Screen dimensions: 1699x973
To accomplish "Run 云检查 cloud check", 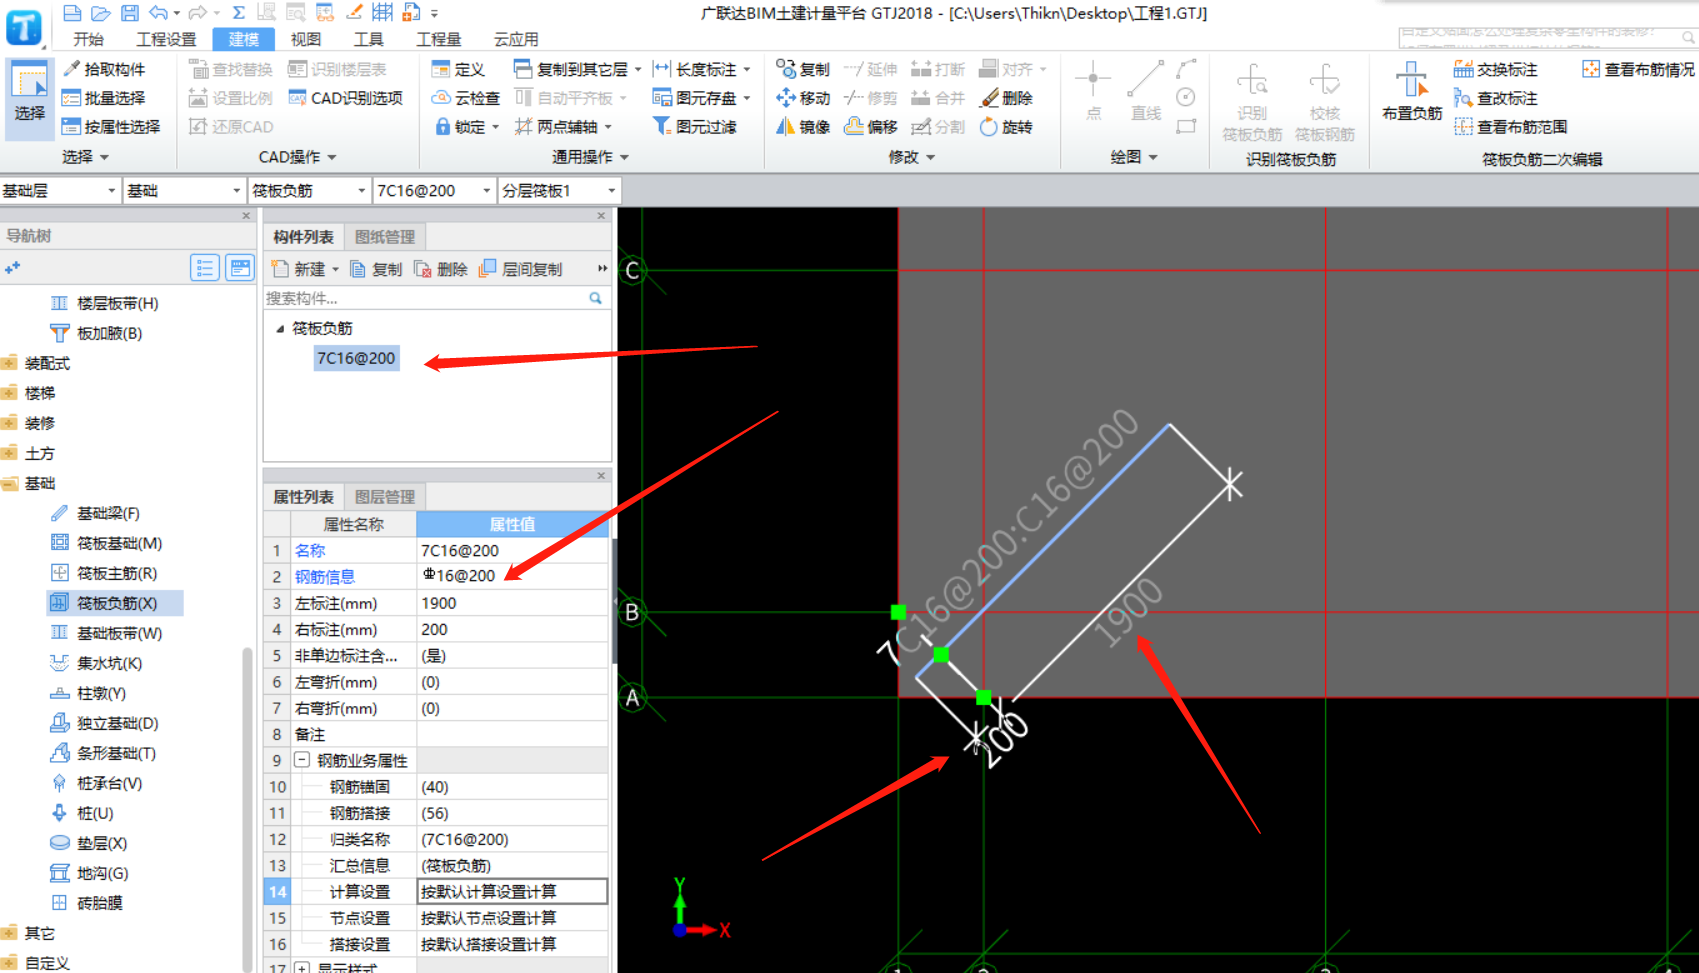I will pos(466,98).
